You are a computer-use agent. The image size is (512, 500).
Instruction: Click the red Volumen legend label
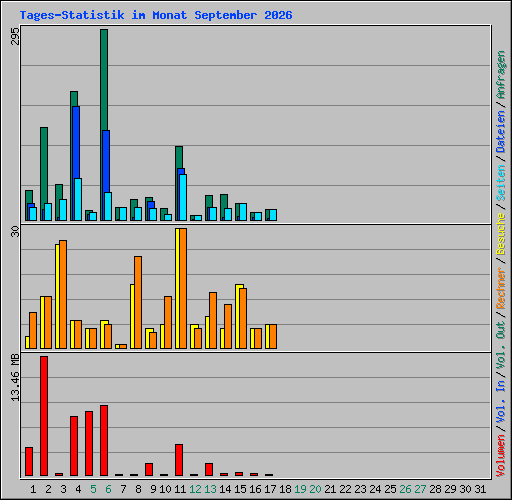coord(501,456)
